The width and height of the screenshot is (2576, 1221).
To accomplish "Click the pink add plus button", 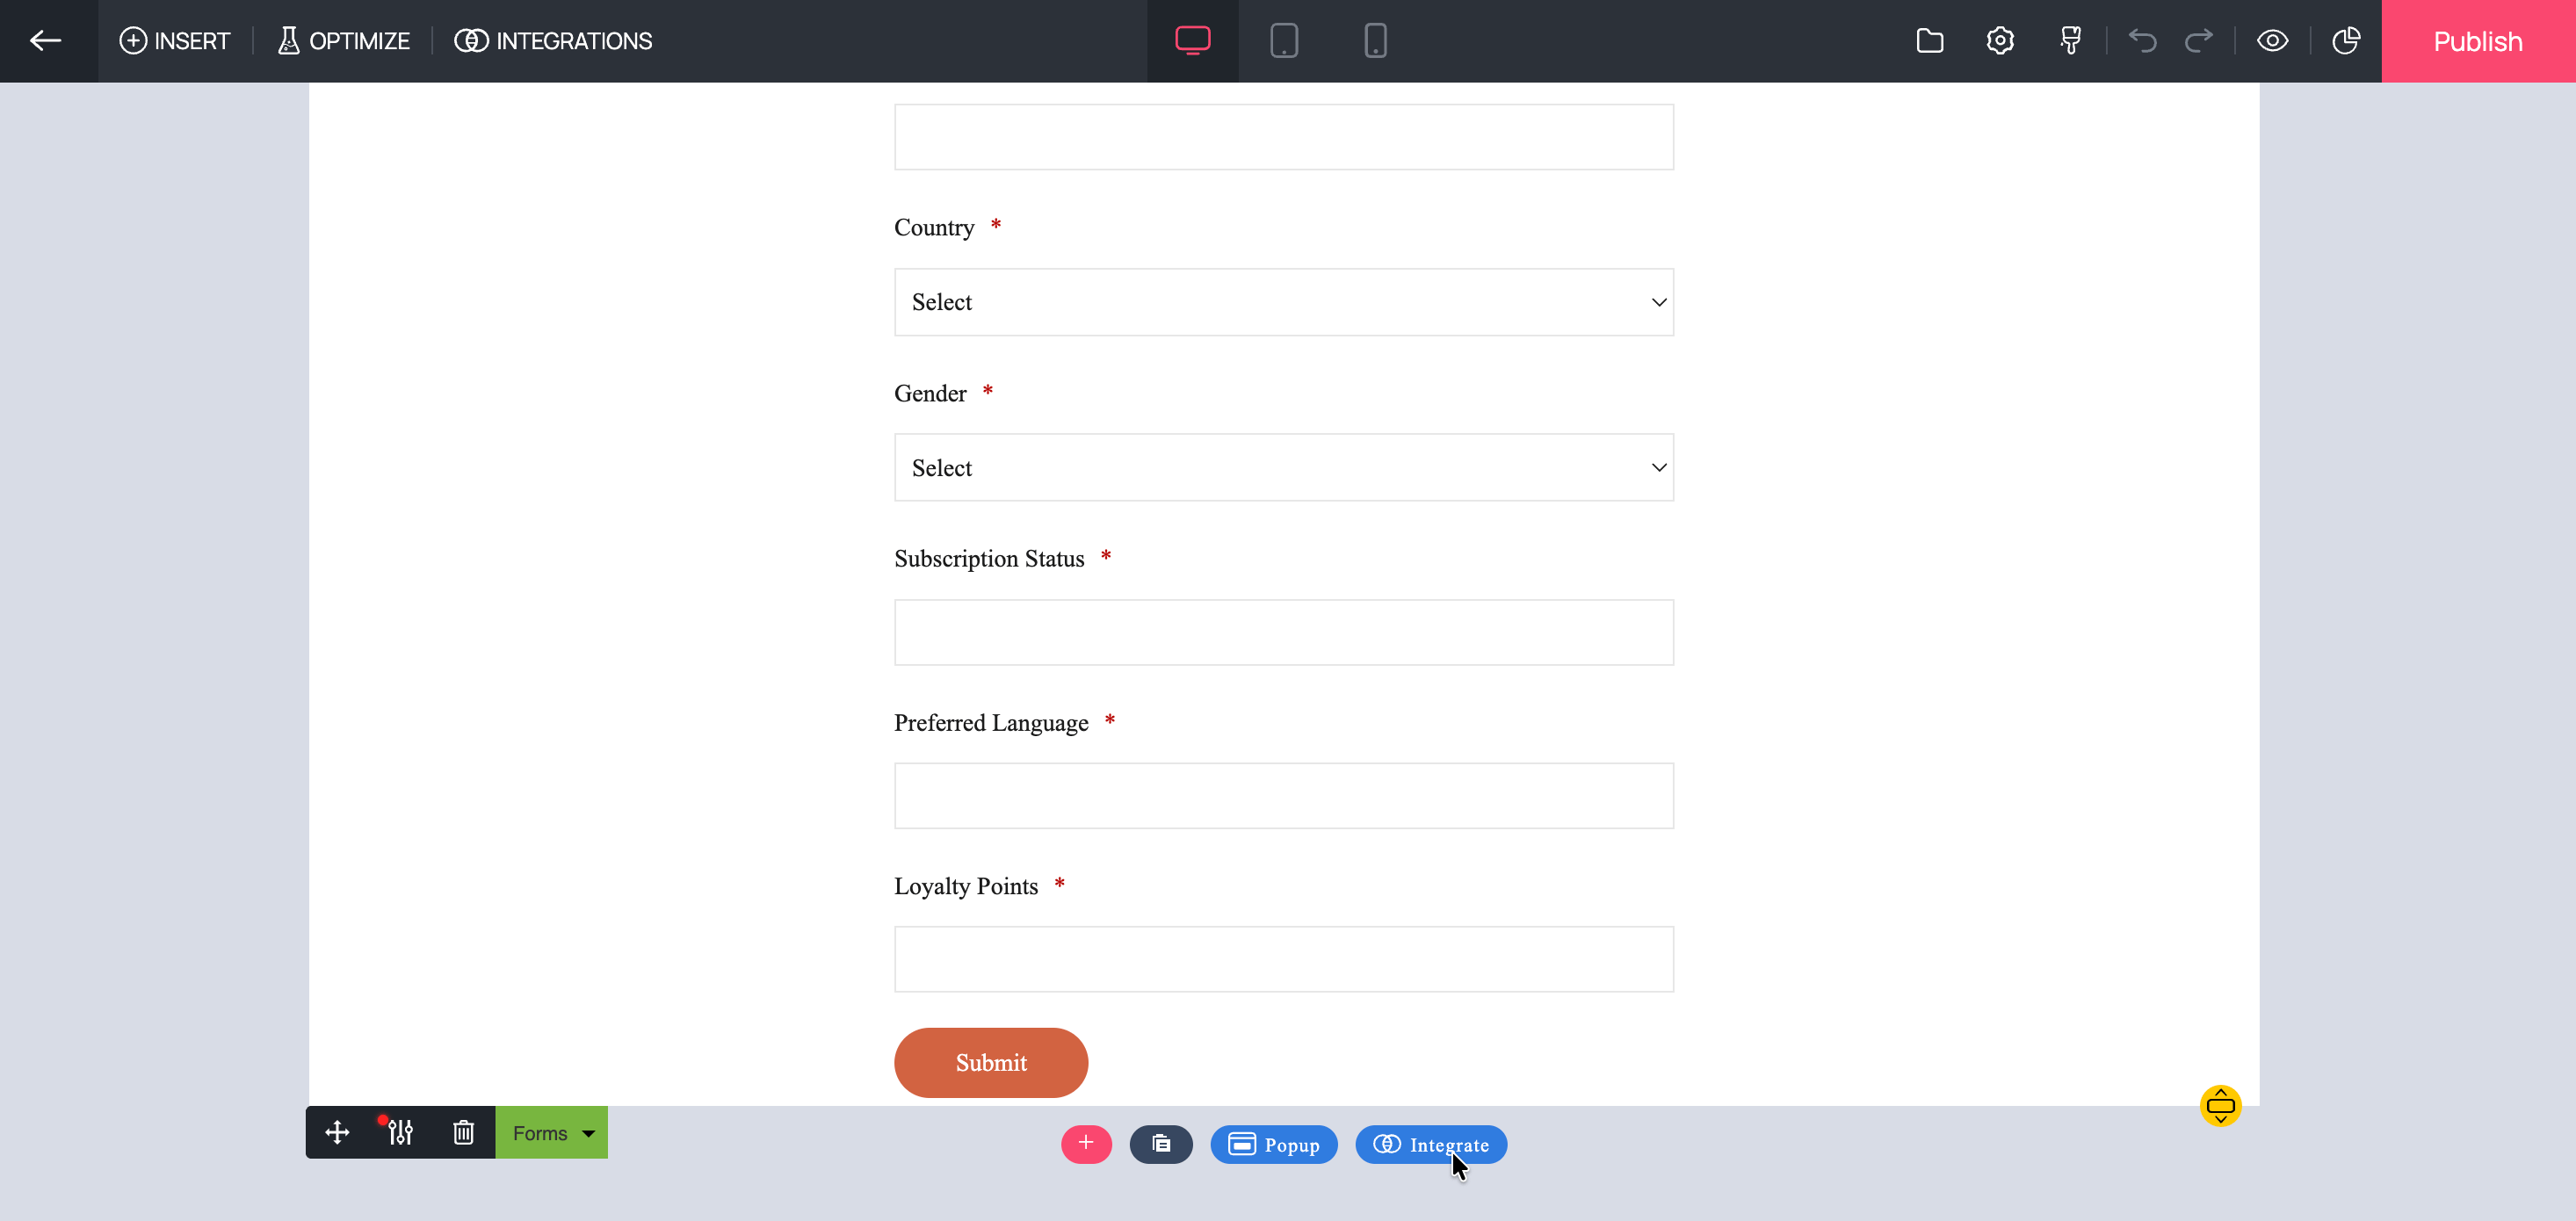I will click(x=1086, y=1144).
